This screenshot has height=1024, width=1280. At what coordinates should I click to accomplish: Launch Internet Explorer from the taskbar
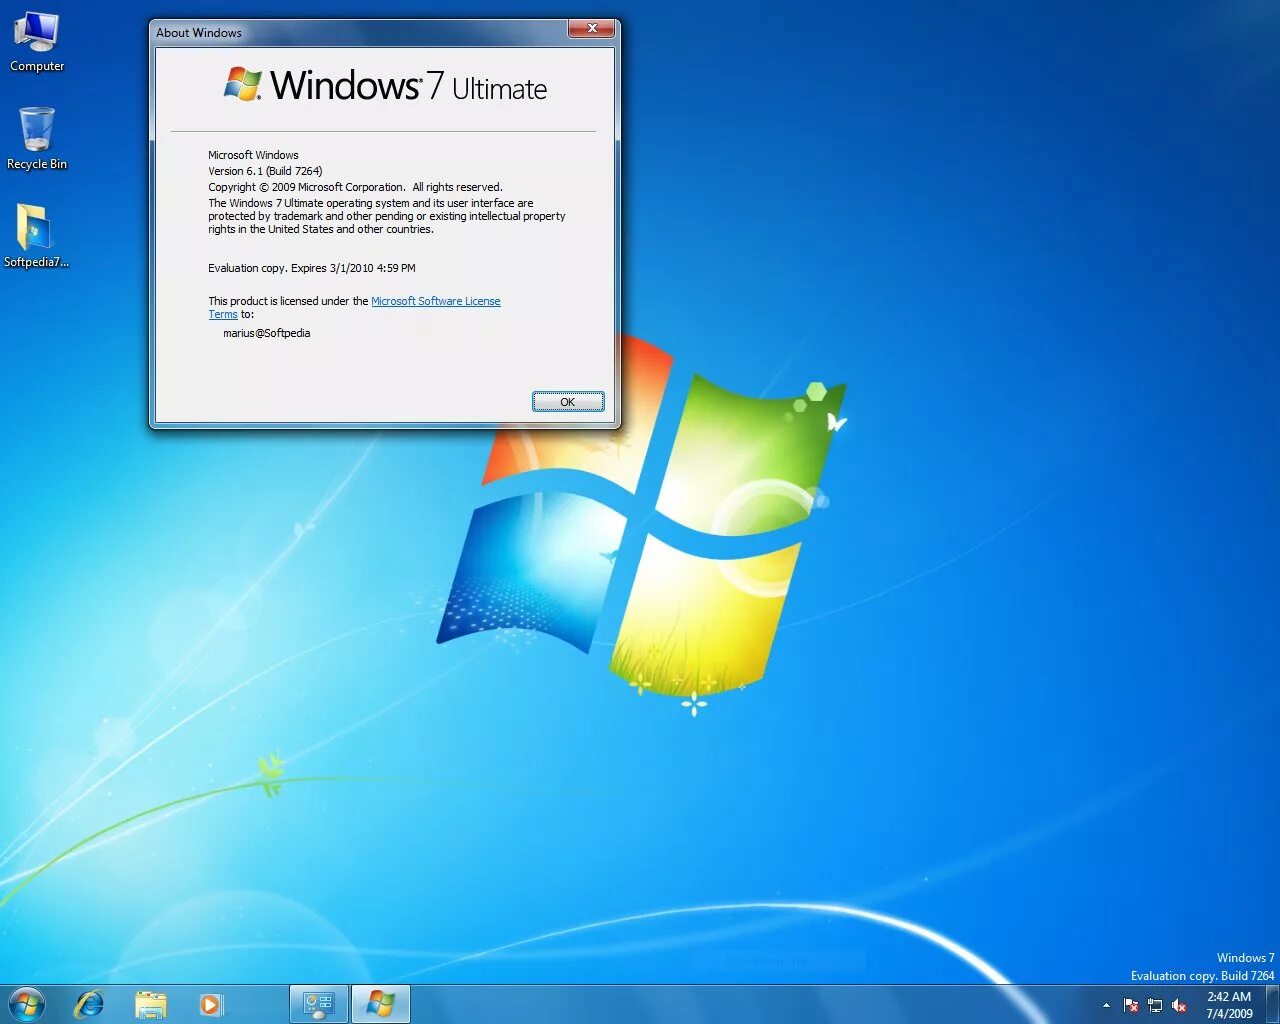pos(90,1004)
